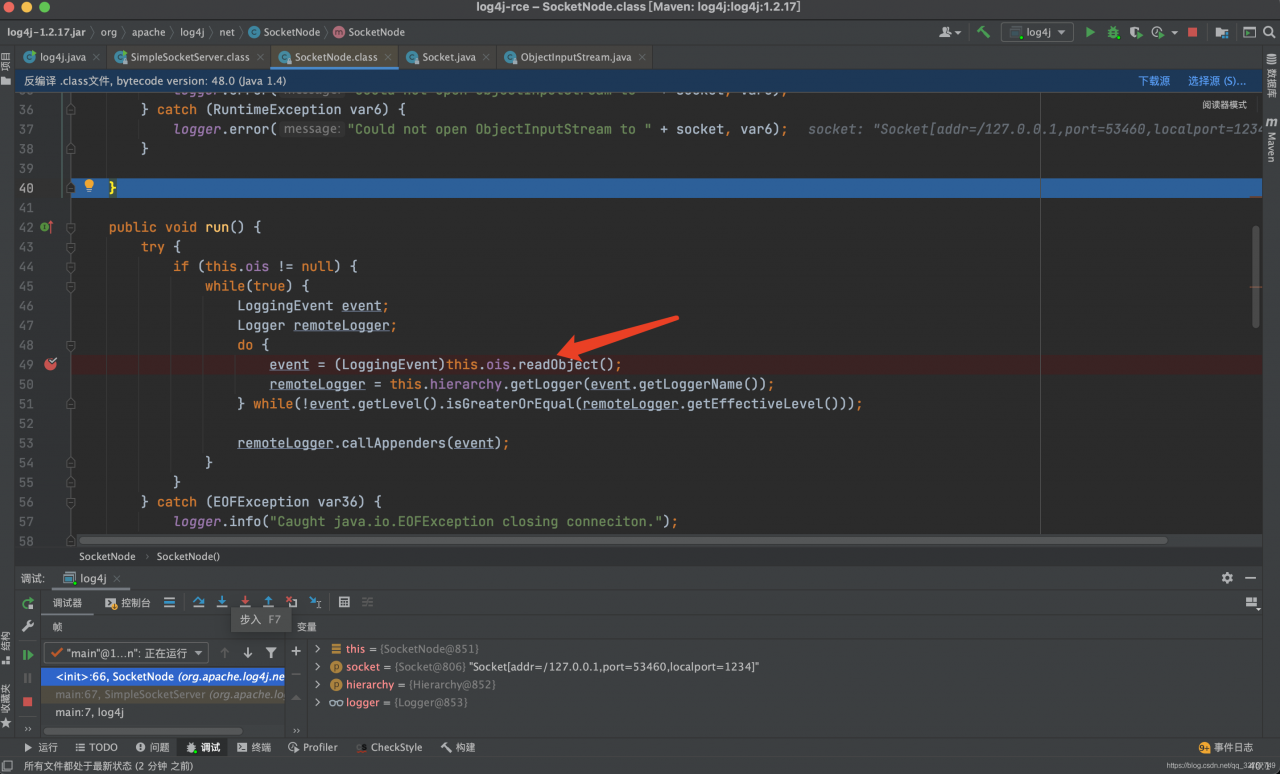Click the editor vertical scrollbar
The height and width of the screenshot is (774, 1280).
point(1256,276)
